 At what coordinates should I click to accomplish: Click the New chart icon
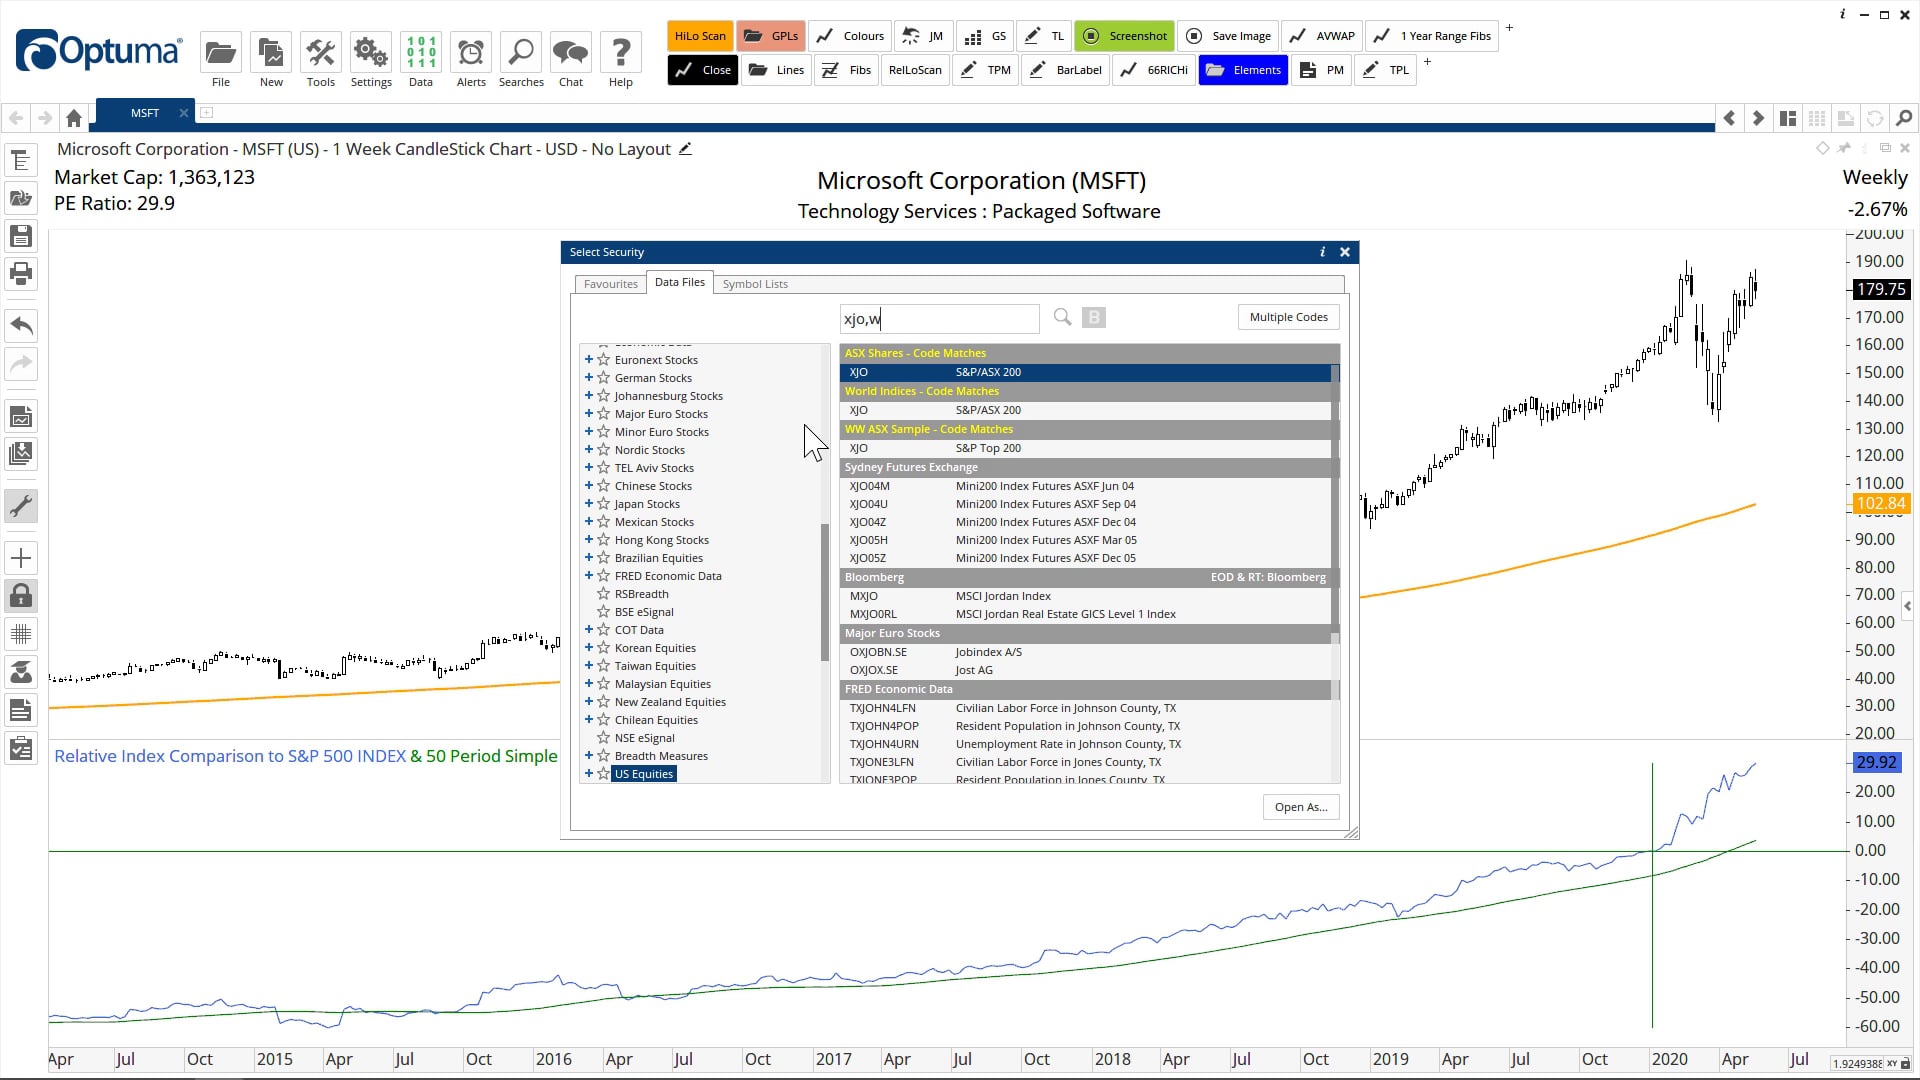tap(271, 52)
